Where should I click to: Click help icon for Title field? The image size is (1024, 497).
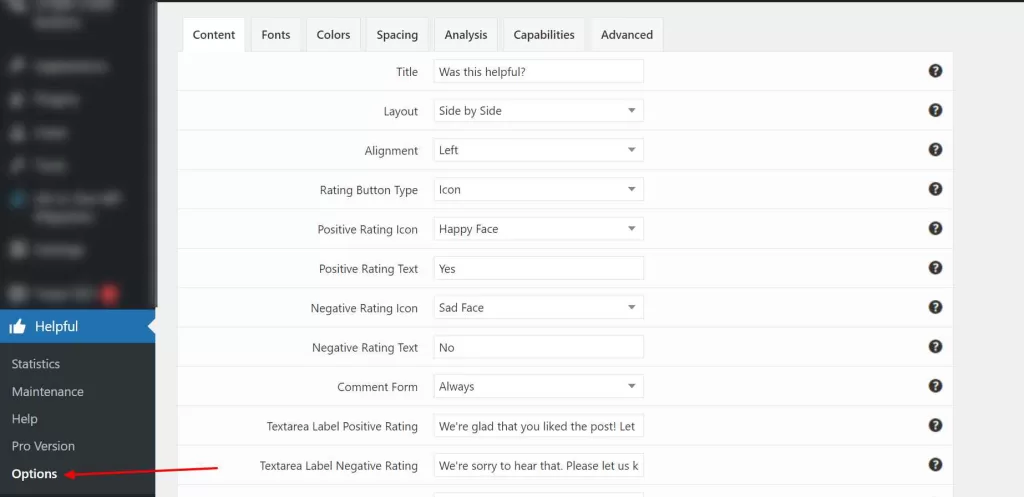(935, 71)
